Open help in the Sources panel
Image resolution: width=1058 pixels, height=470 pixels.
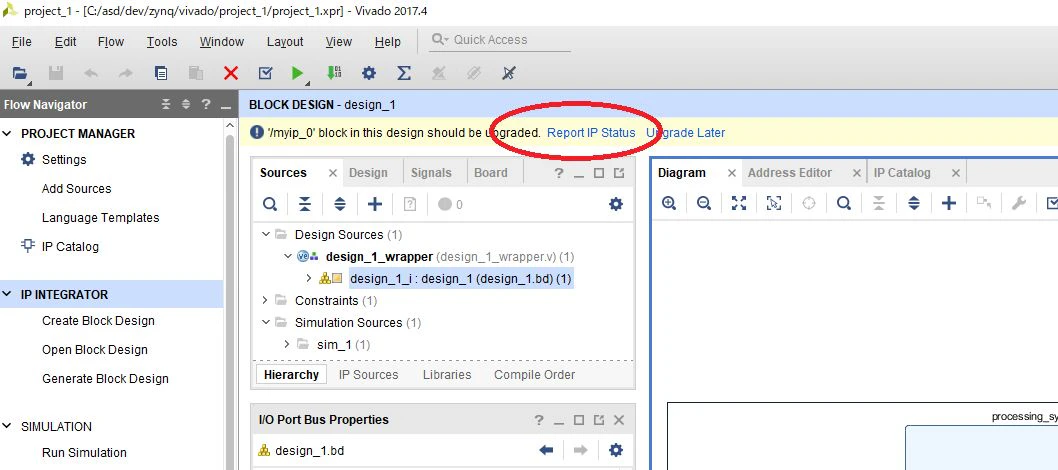coord(559,173)
